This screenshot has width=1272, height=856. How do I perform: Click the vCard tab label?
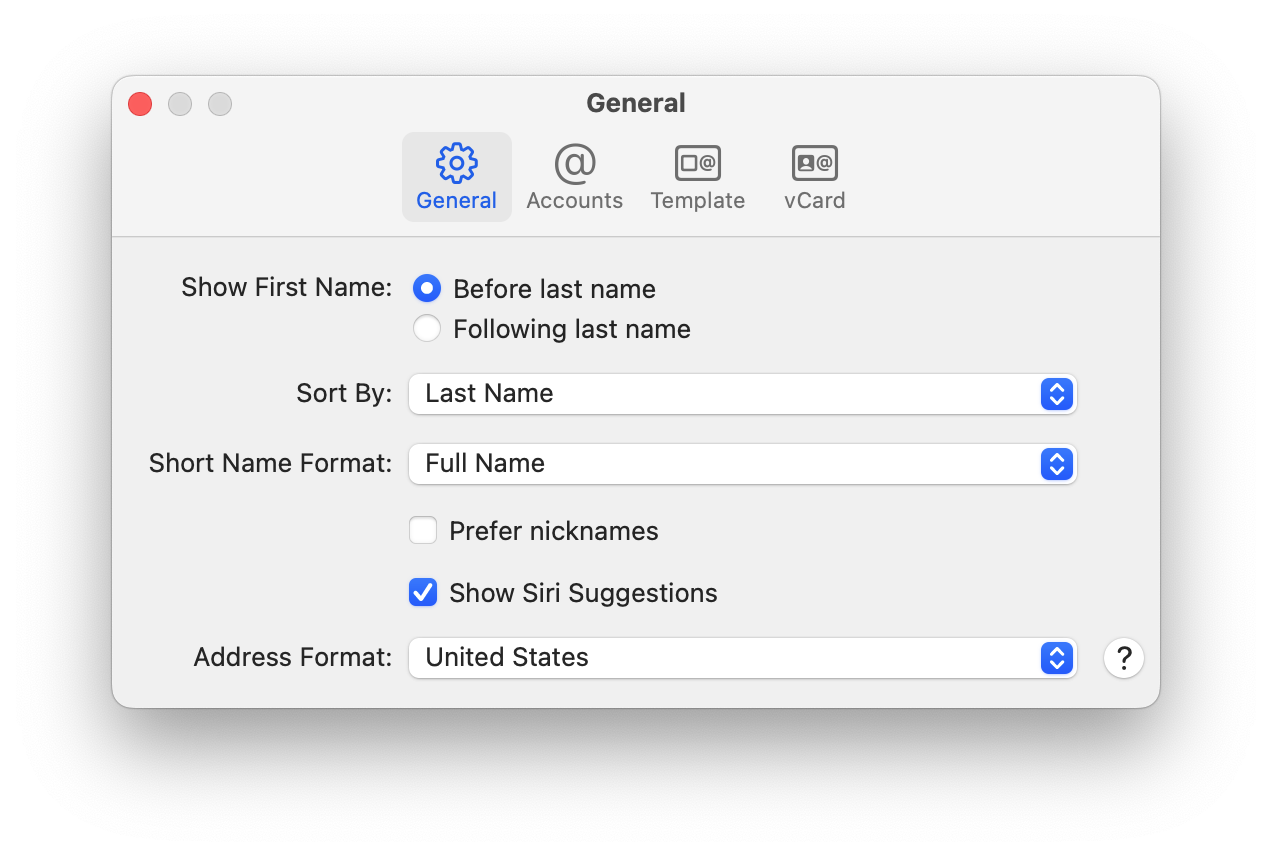[814, 201]
